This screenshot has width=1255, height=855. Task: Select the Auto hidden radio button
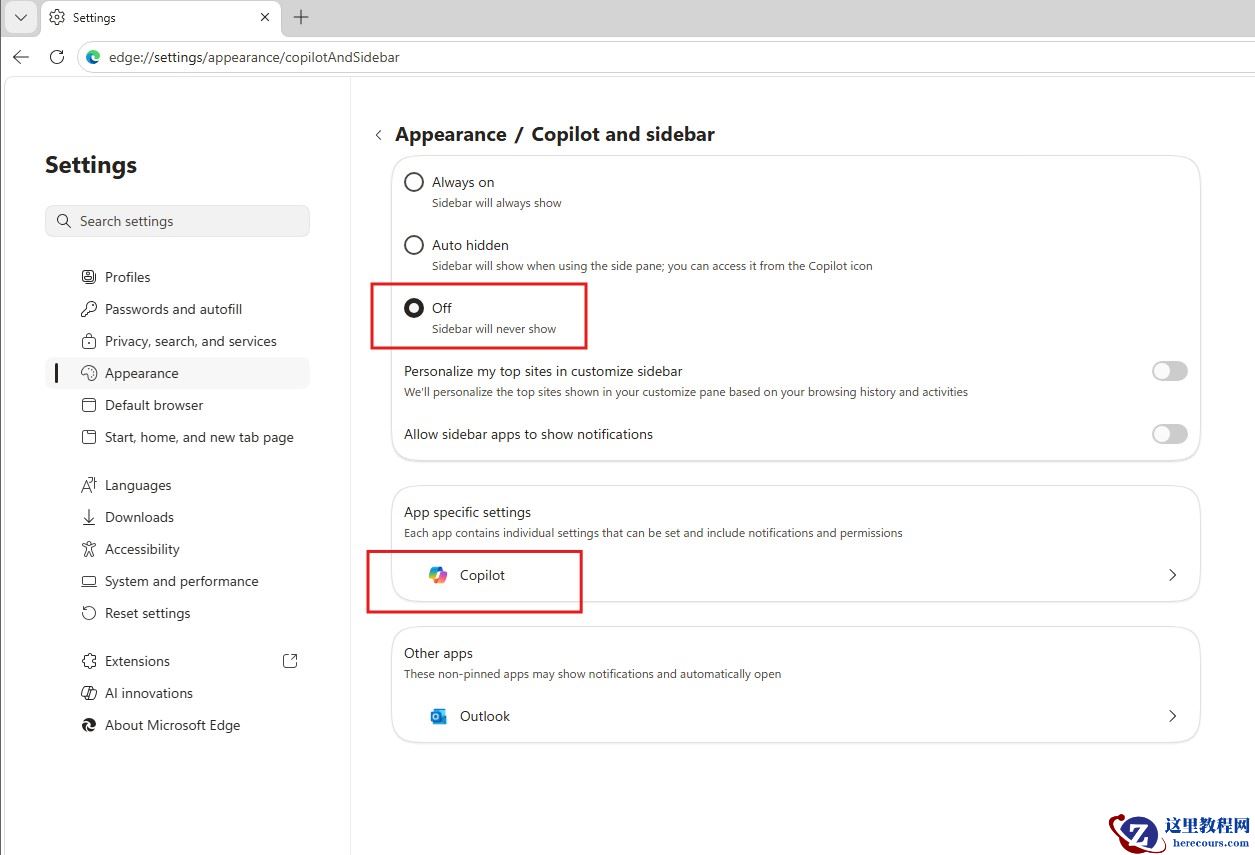(414, 245)
